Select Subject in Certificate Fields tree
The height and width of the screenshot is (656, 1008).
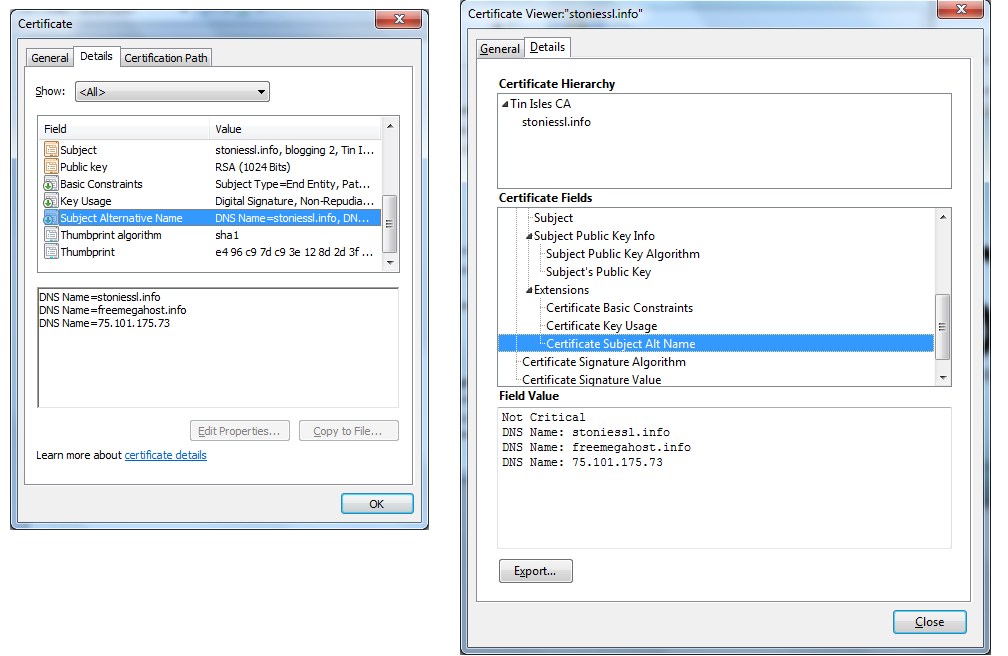point(553,217)
